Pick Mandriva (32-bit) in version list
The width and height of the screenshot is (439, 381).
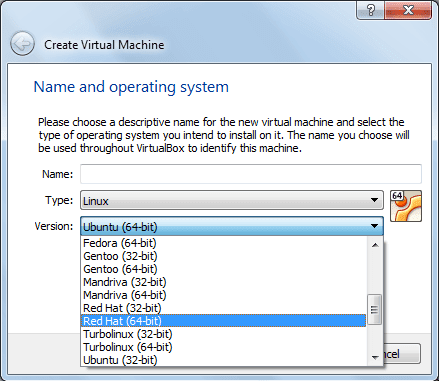click(223, 282)
